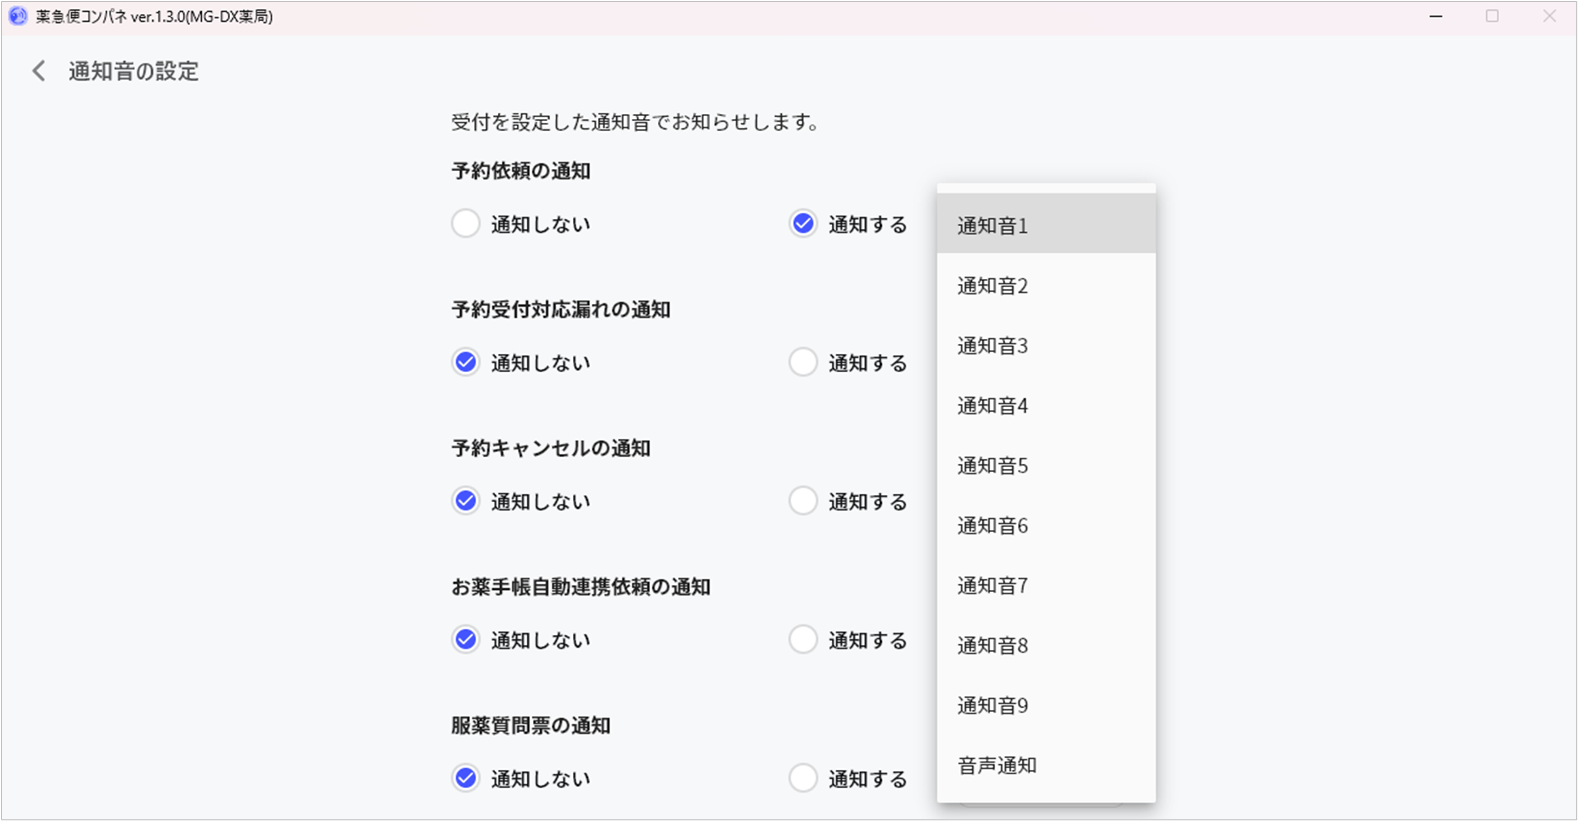Select 通知しない for 予約キャンセルの通知
The height and width of the screenshot is (821, 1578).
[466, 501]
